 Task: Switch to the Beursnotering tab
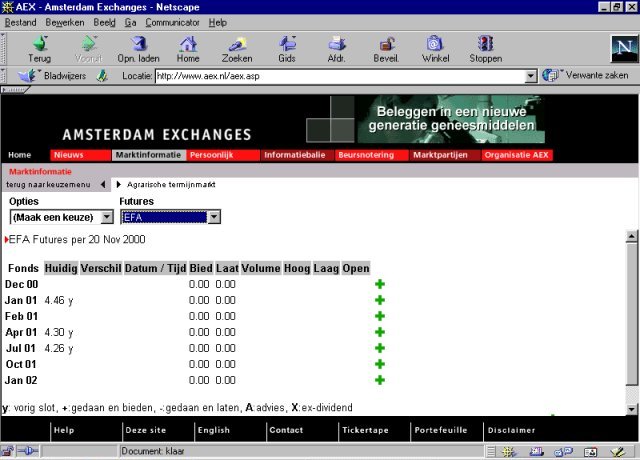pos(371,155)
